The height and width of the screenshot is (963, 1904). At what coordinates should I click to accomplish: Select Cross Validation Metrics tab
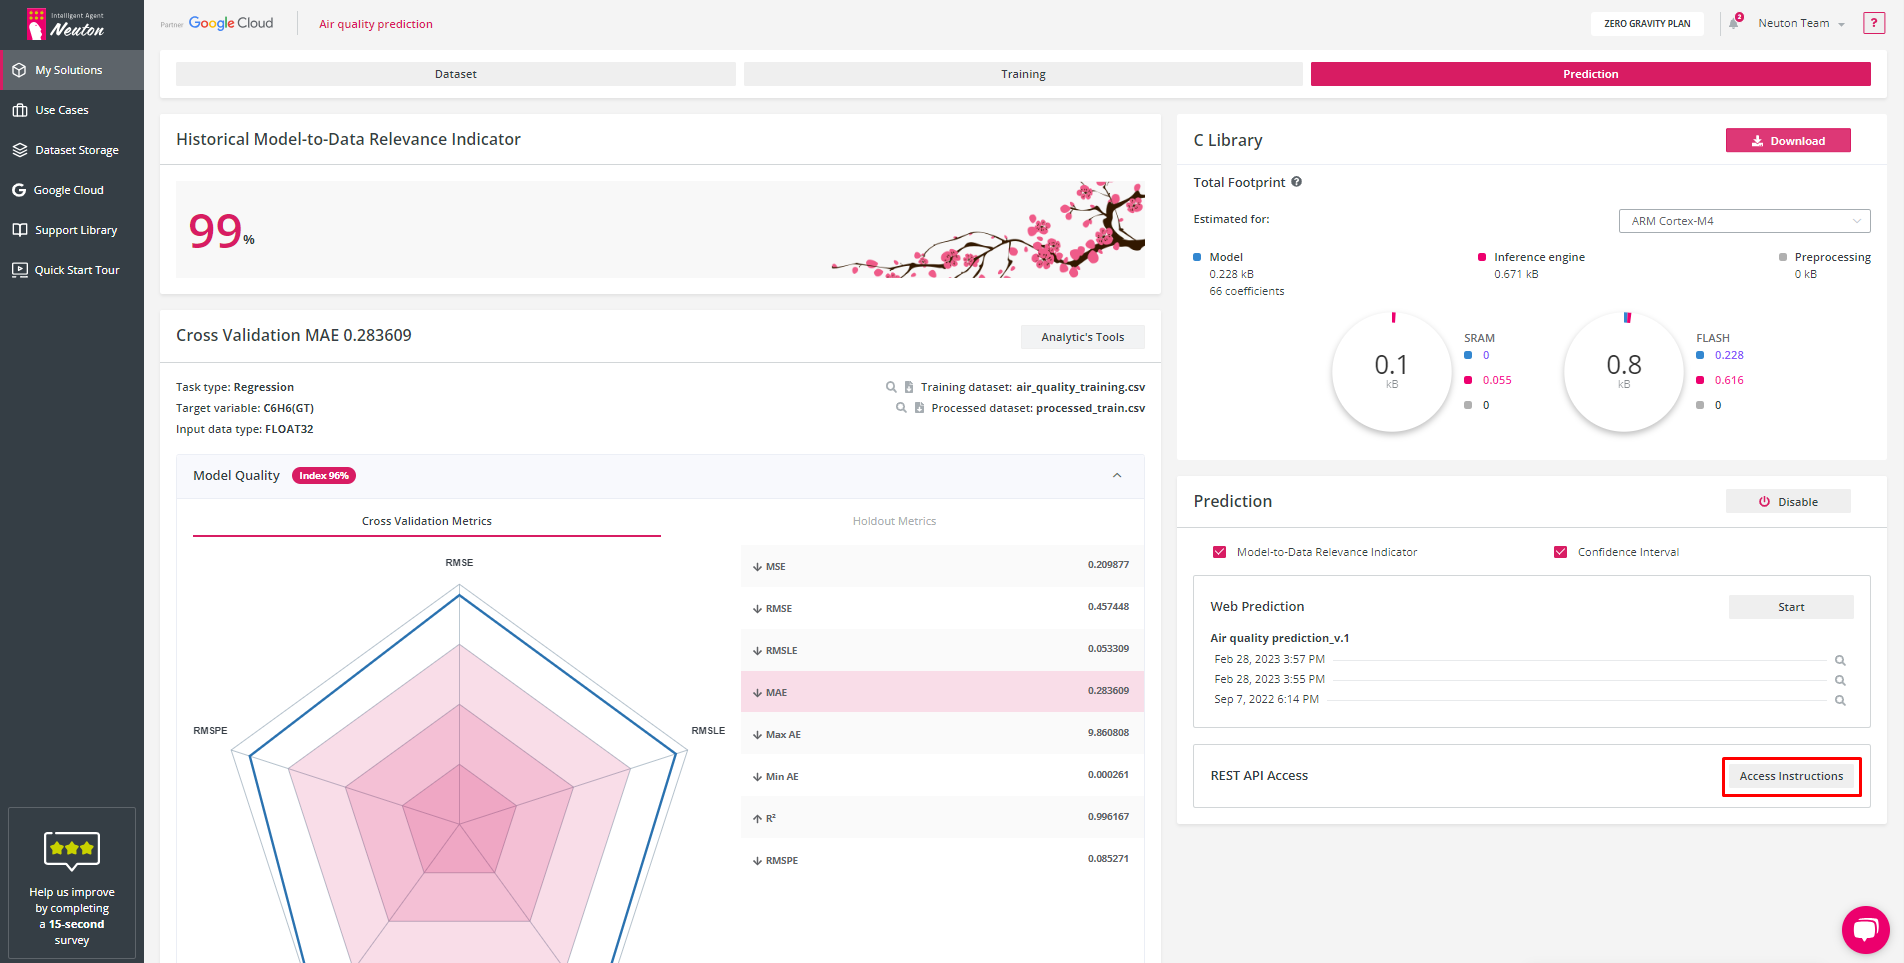pyautogui.click(x=427, y=521)
